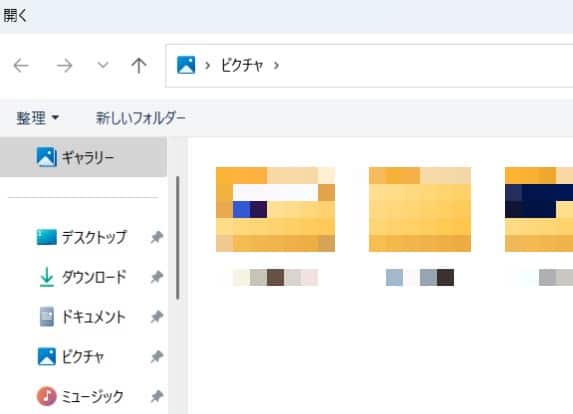Image resolution: width=573 pixels, height=414 pixels.
Task: Expand chevron before ピクチャ in address bar
Action: 207,66
